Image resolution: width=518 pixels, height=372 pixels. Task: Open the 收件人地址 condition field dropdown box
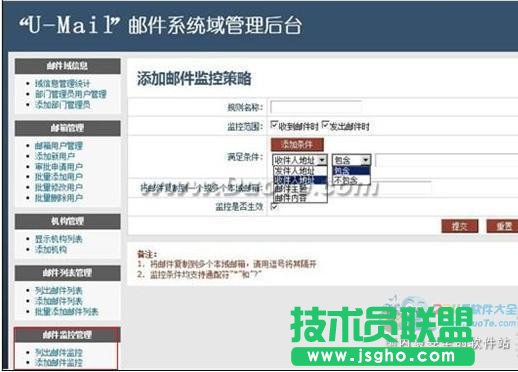coord(300,160)
